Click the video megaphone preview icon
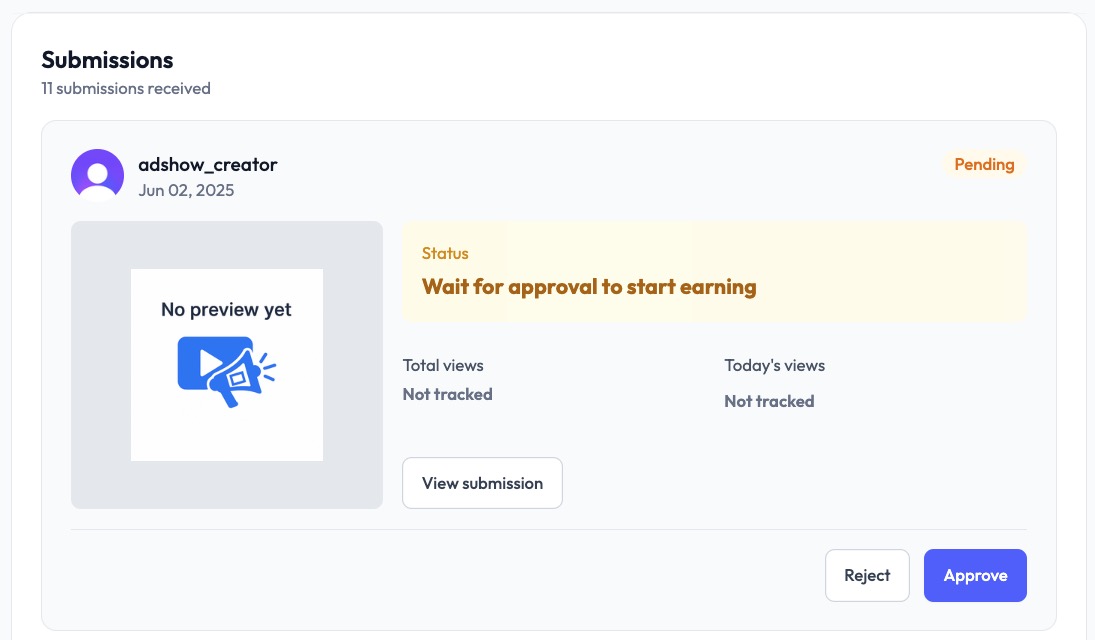The height and width of the screenshot is (640, 1095). tap(227, 372)
